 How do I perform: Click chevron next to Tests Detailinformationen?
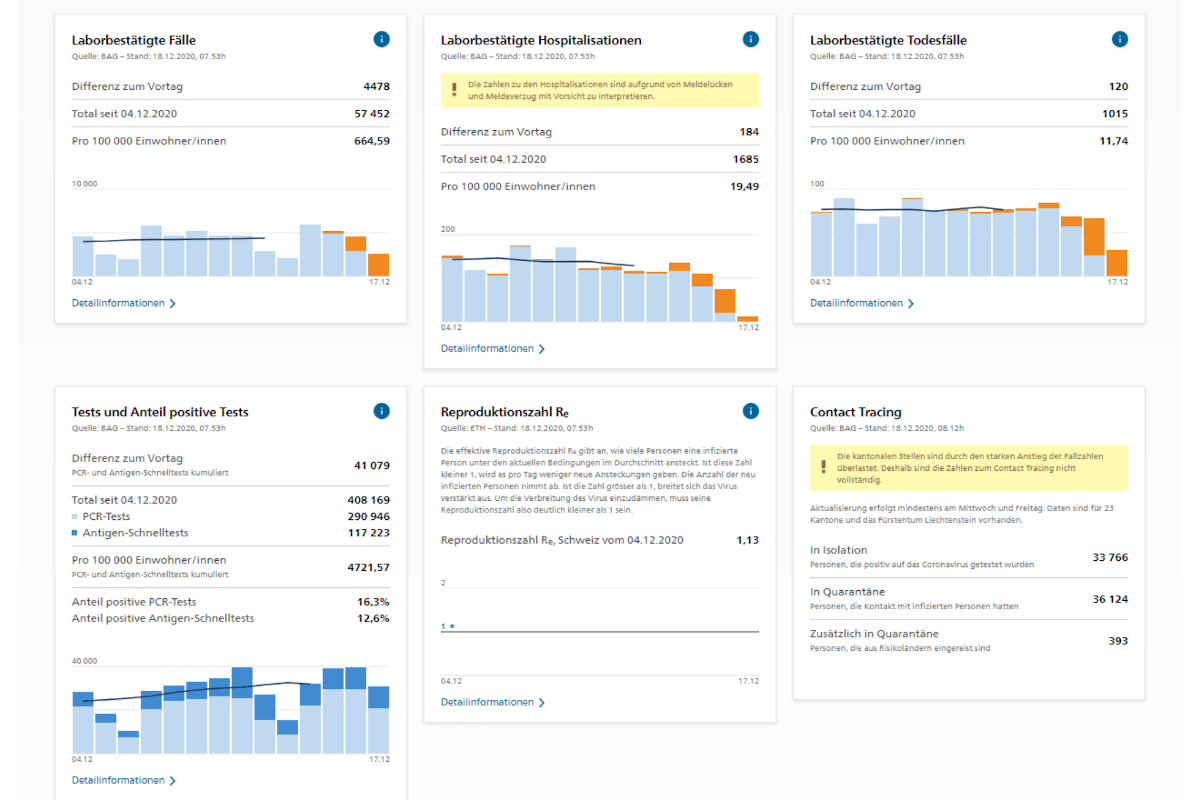(173, 780)
